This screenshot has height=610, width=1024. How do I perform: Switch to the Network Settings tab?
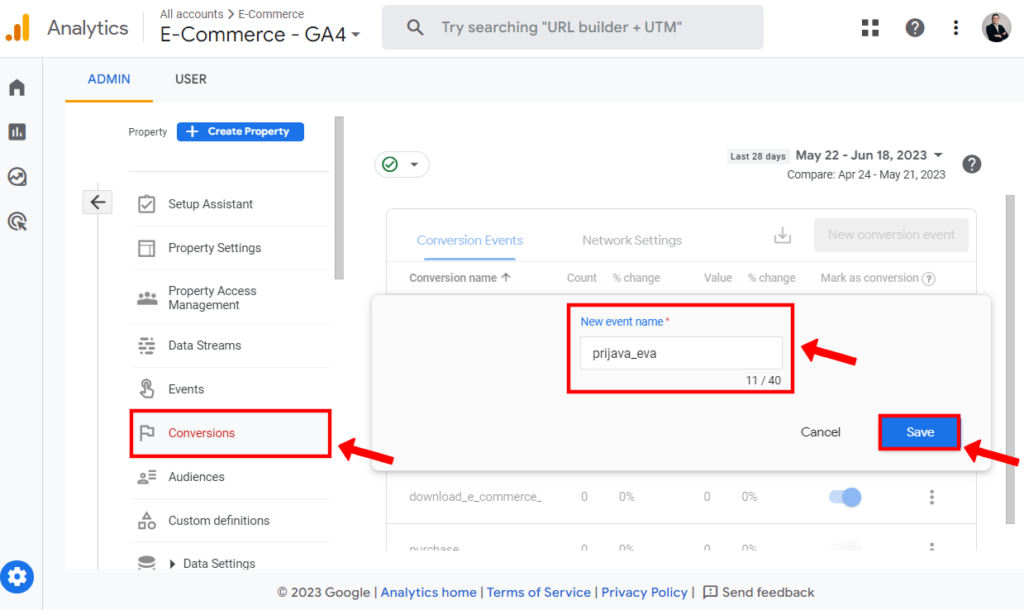(632, 240)
